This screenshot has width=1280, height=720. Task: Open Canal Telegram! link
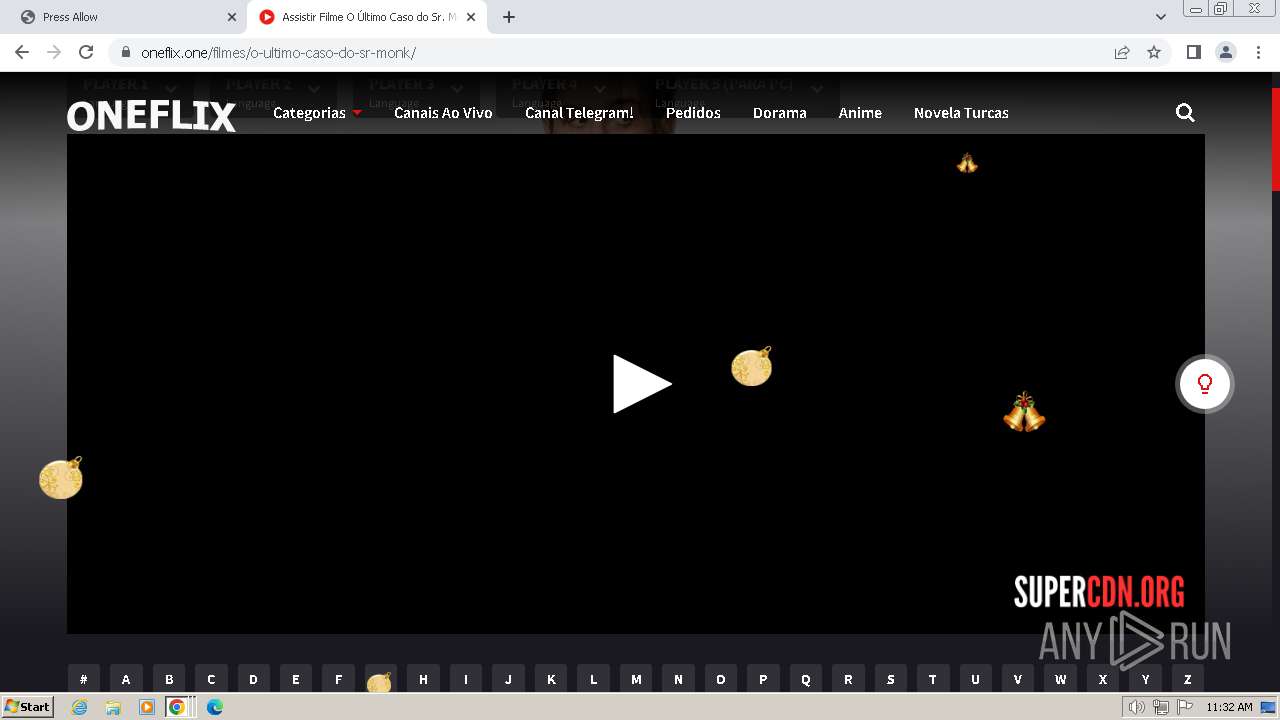pyautogui.click(x=579, y=113)
